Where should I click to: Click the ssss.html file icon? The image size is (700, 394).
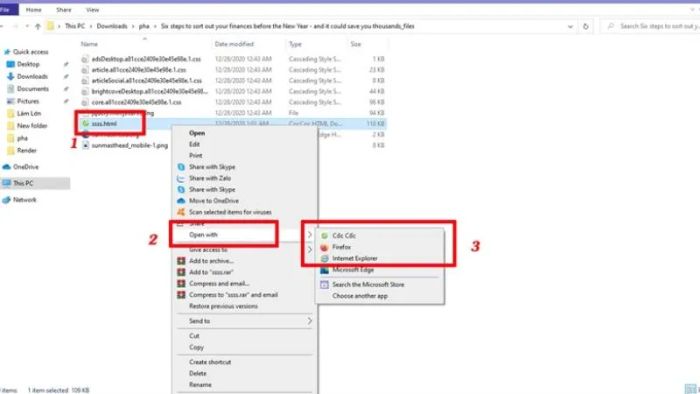click(85, 124)
